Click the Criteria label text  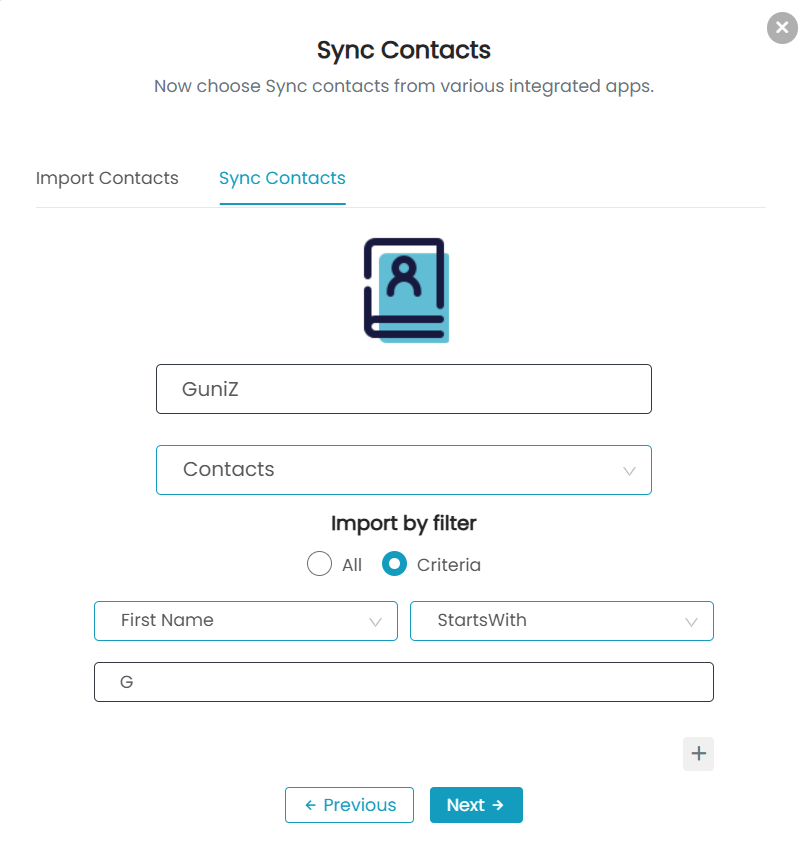(449, 564)
